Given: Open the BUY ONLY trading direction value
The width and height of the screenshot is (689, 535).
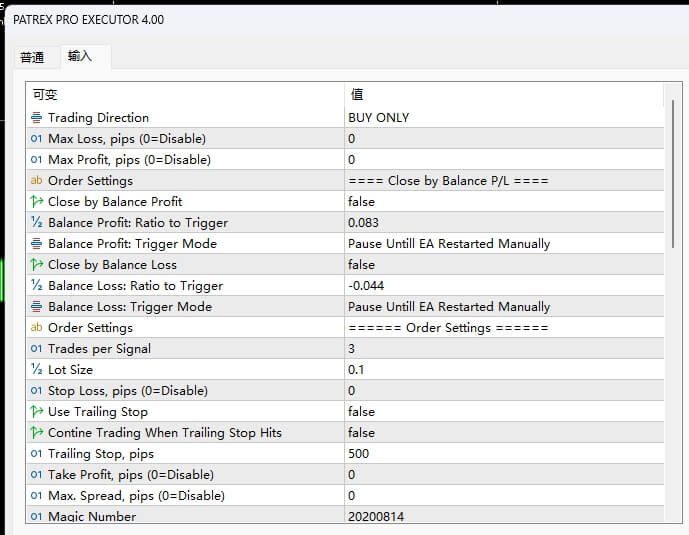Looking at the screenshot, I should click(504, 118).
